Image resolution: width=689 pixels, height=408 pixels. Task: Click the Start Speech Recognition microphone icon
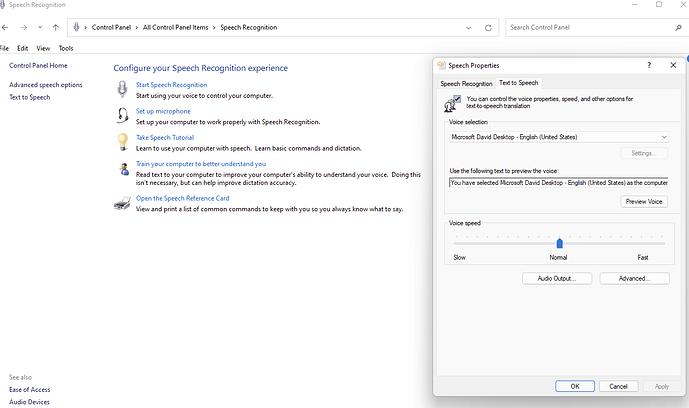click(122, 89)
